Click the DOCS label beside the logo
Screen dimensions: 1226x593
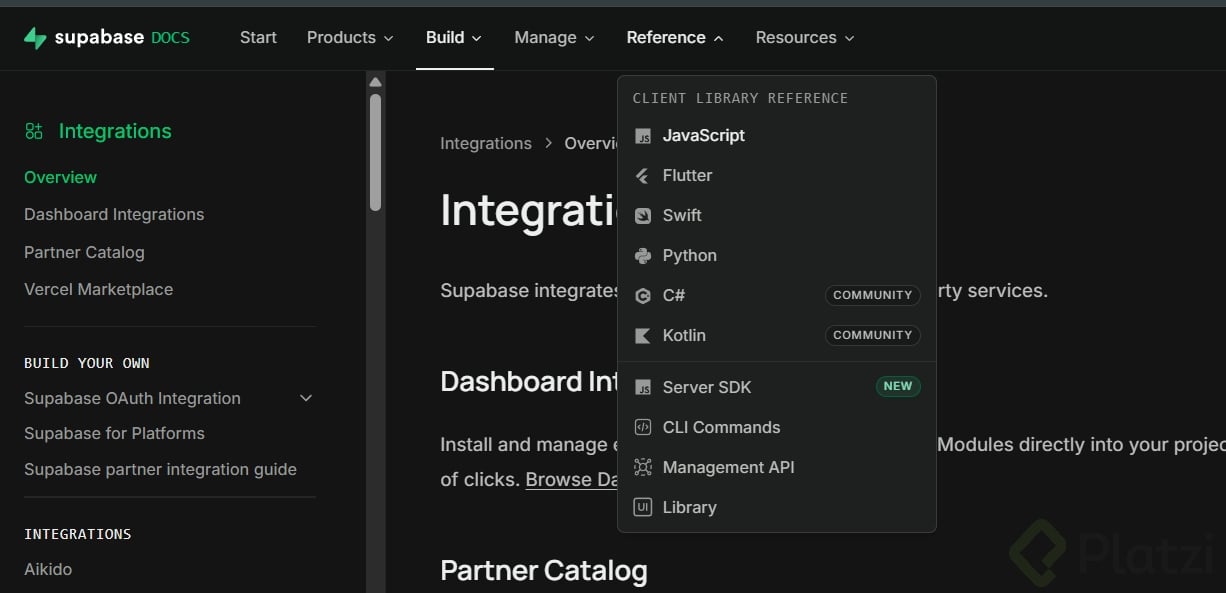[170, 38]
